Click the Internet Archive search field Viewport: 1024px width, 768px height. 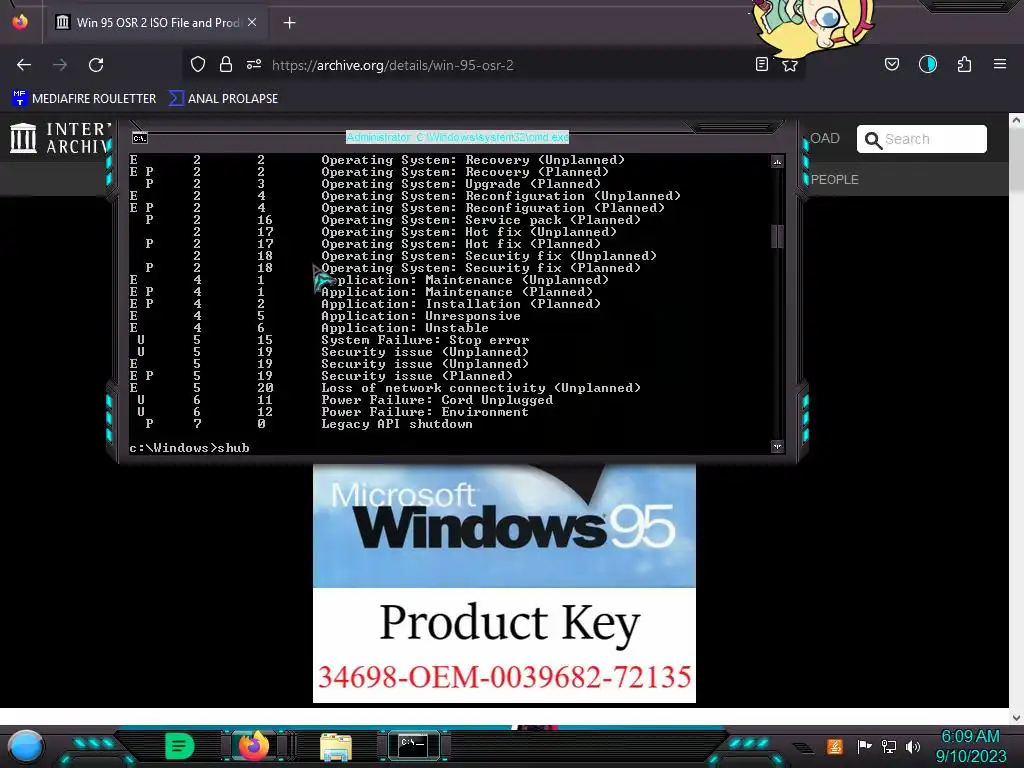(x=921, y=139)
